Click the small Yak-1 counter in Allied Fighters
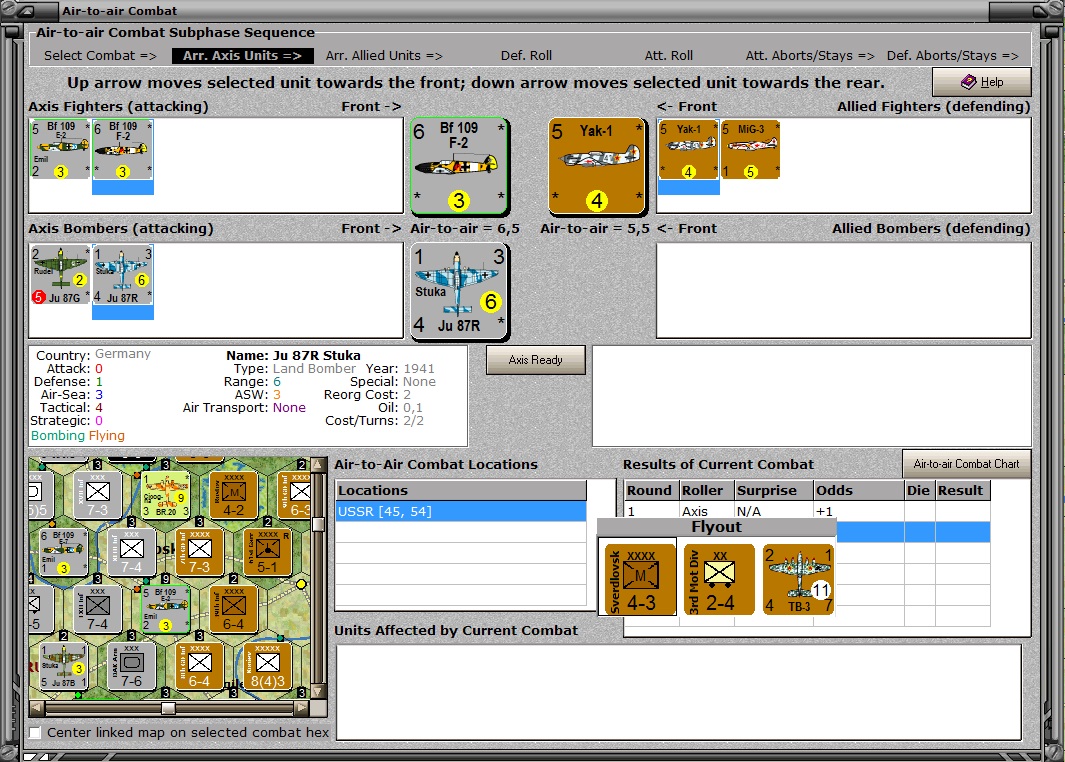The width and height of the screenshot is (1065, 762). click(x=688, y=149)
